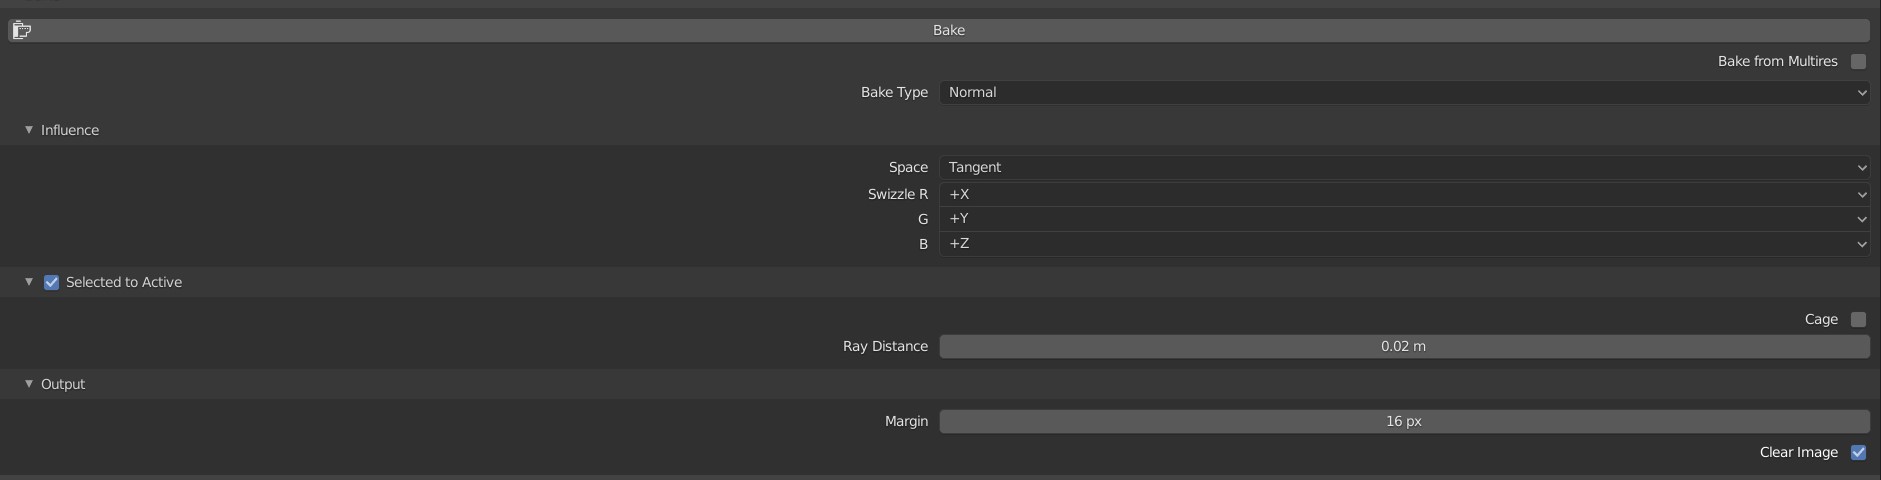Enable Bake from Multires checkbox
Viewport: 1881px width, 480px height.
tap(1858, 61)
